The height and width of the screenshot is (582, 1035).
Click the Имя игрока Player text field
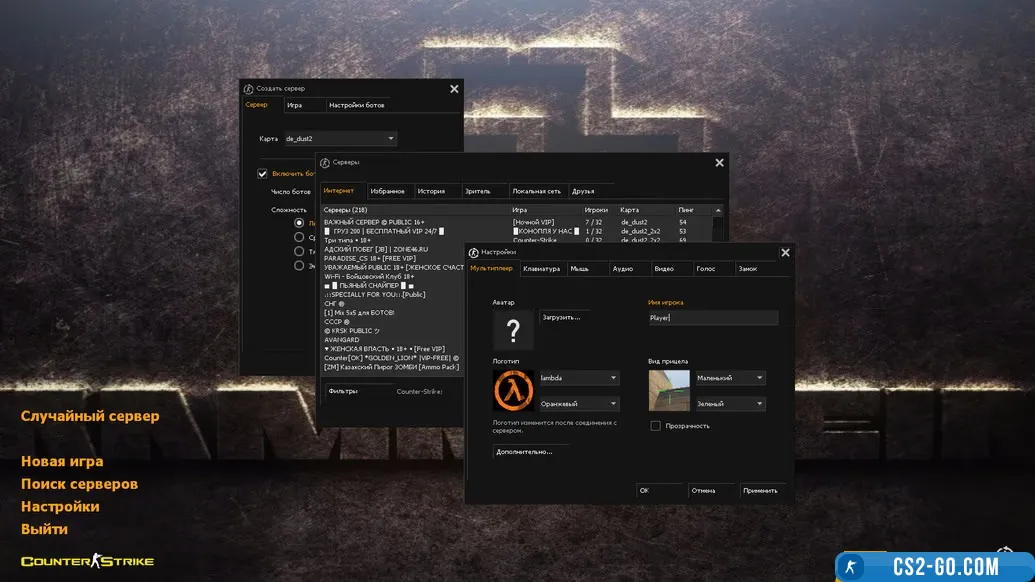712,318
